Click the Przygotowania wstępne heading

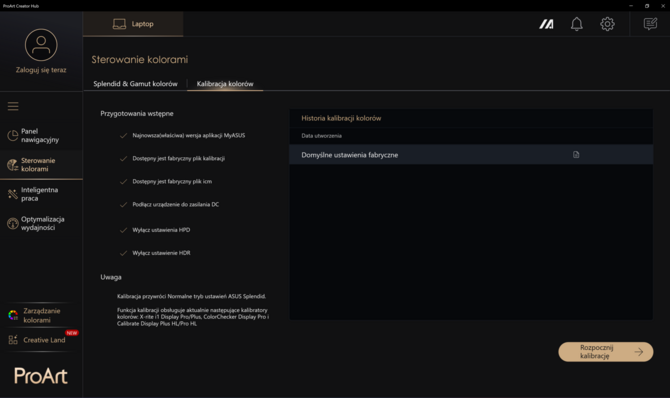[x=137, y=114]
